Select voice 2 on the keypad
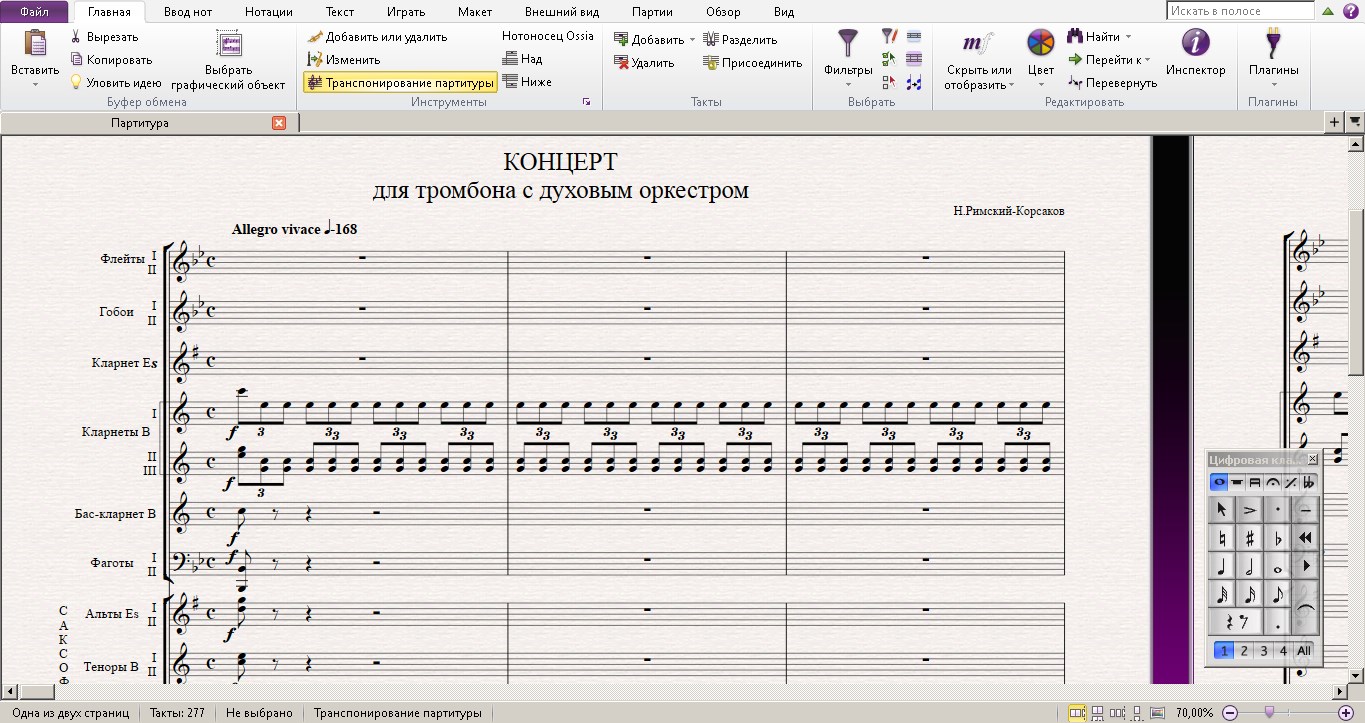 [1243, 651]
